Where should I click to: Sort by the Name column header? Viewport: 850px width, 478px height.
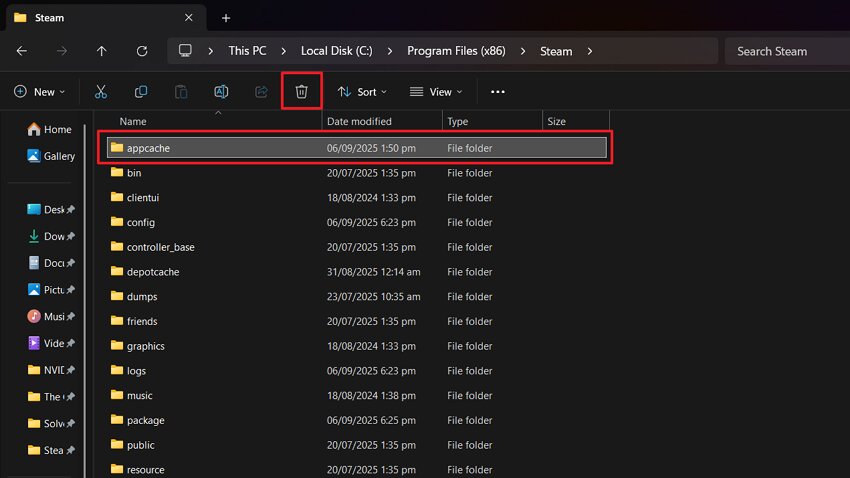click(133, 121)
